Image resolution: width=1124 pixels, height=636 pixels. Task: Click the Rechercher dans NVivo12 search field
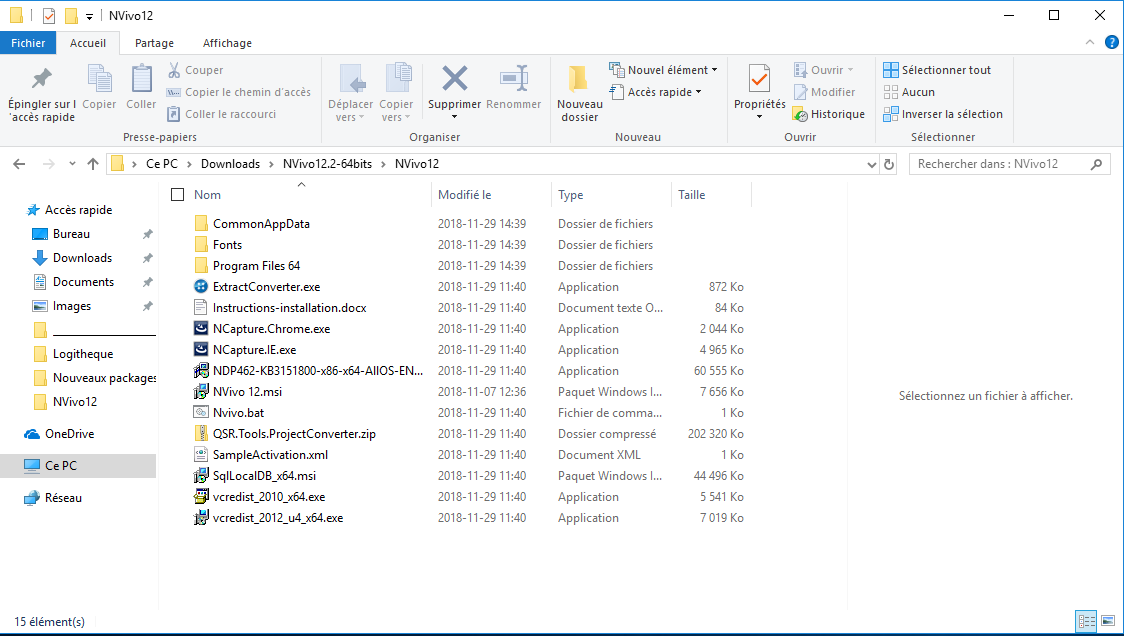[1000, 164]
